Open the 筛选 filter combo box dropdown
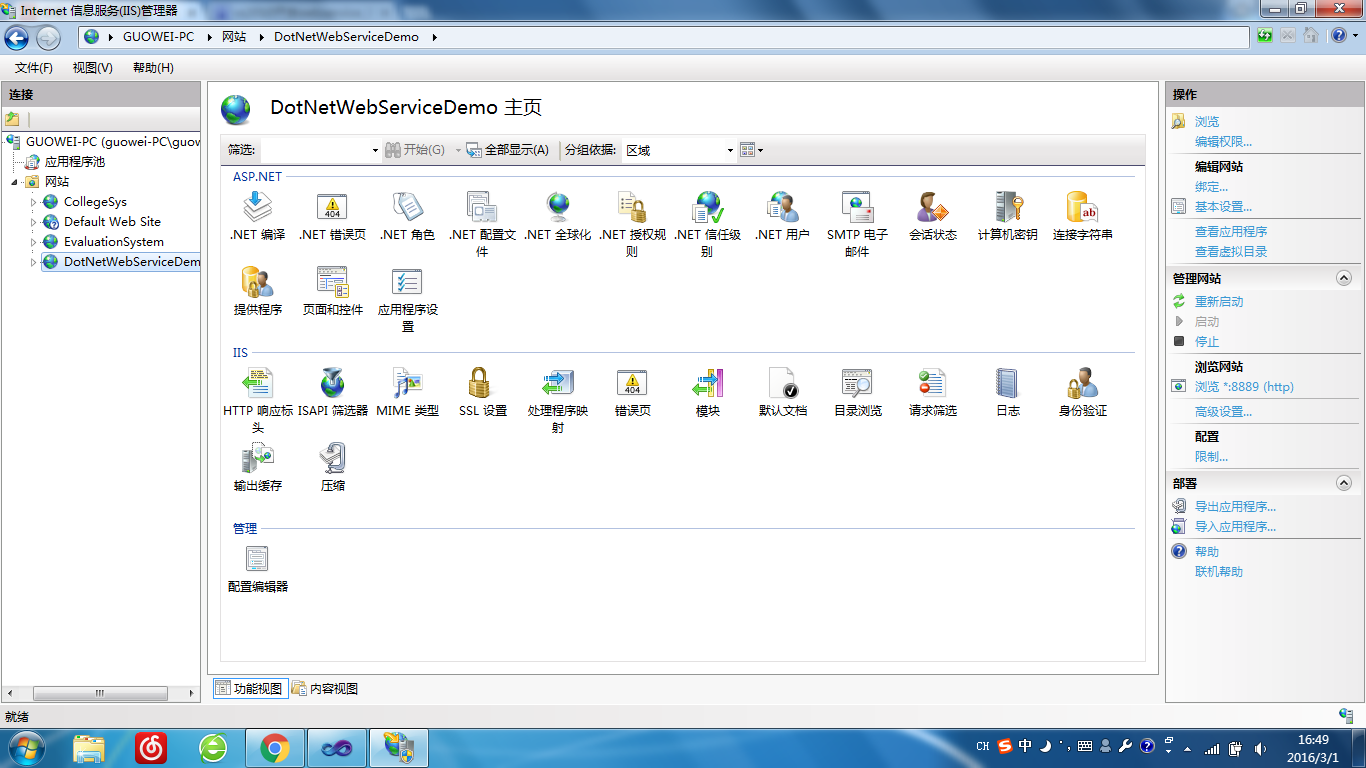The height and width of the screenshot is (768, 1366). click(x=375, y=150)
